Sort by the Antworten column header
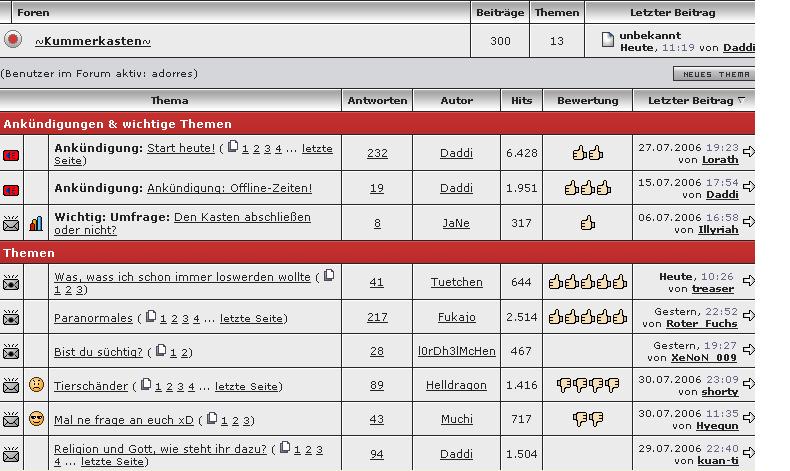Image resolution: width=790 pixels, height=471 pixels. (377, 100)
